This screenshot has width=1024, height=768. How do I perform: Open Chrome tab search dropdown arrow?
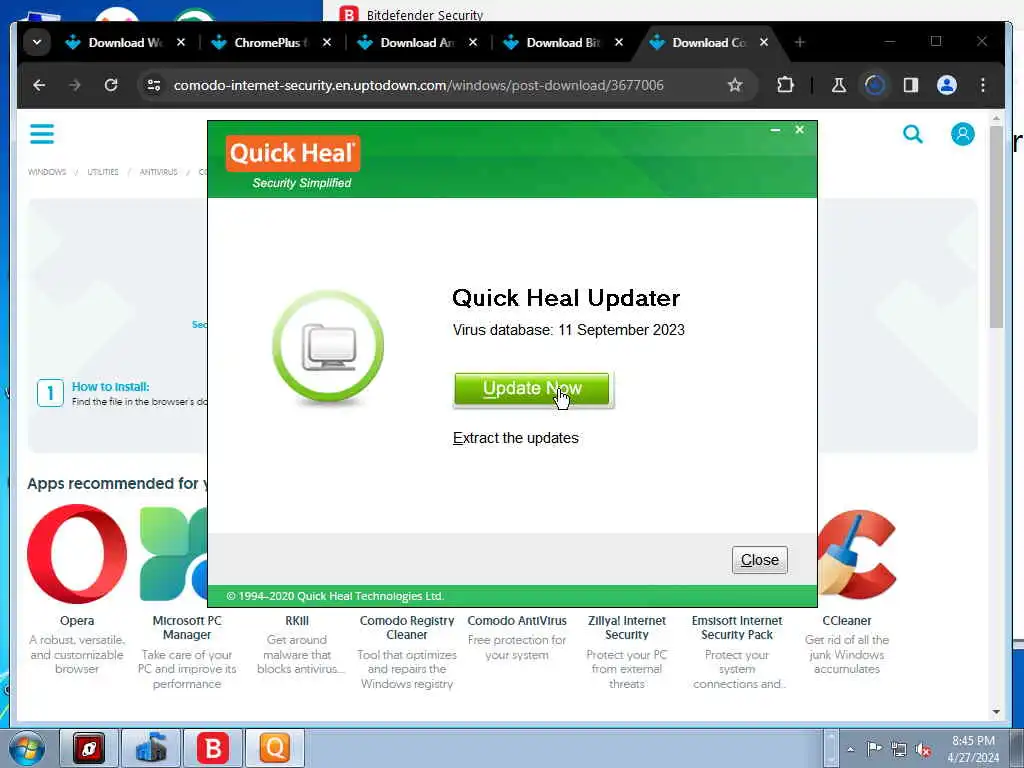pyautogui.click(x=37, y=42)
